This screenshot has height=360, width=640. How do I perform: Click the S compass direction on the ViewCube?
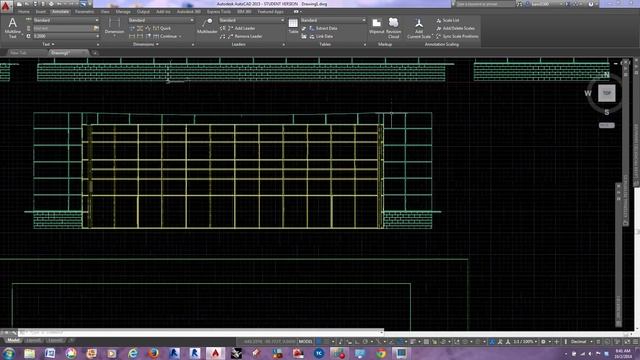tap(607, 112)
